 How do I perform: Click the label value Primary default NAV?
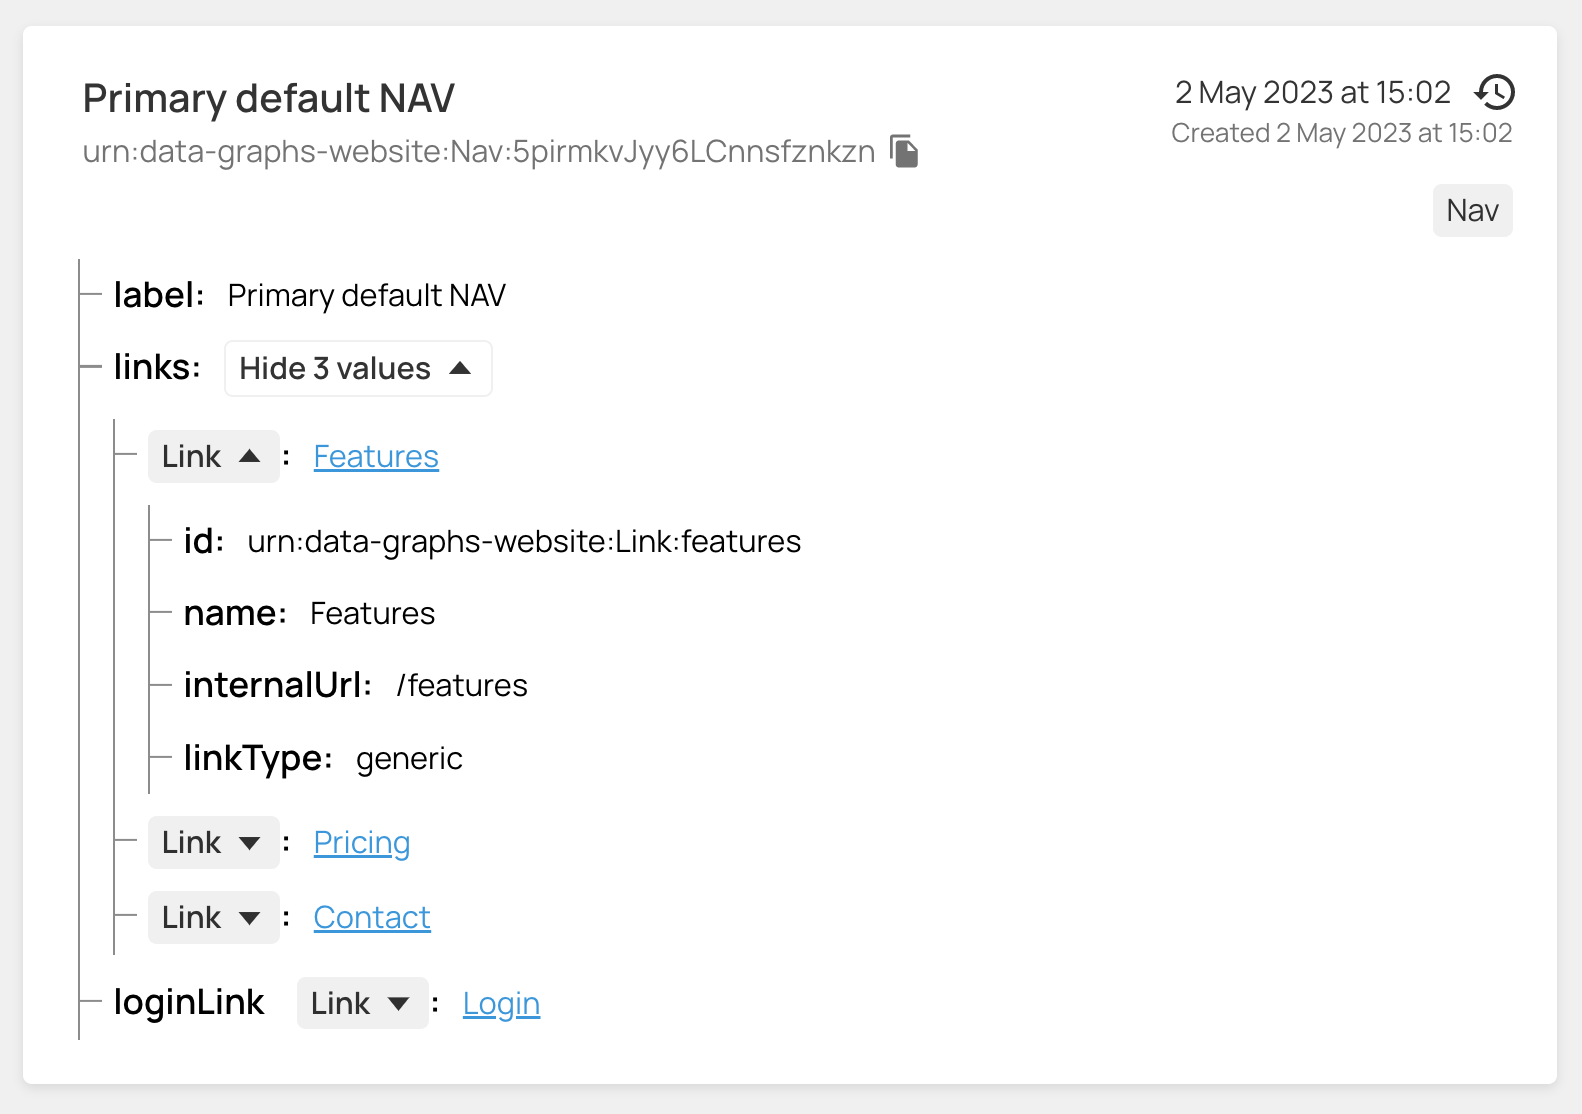pos(366,296)
